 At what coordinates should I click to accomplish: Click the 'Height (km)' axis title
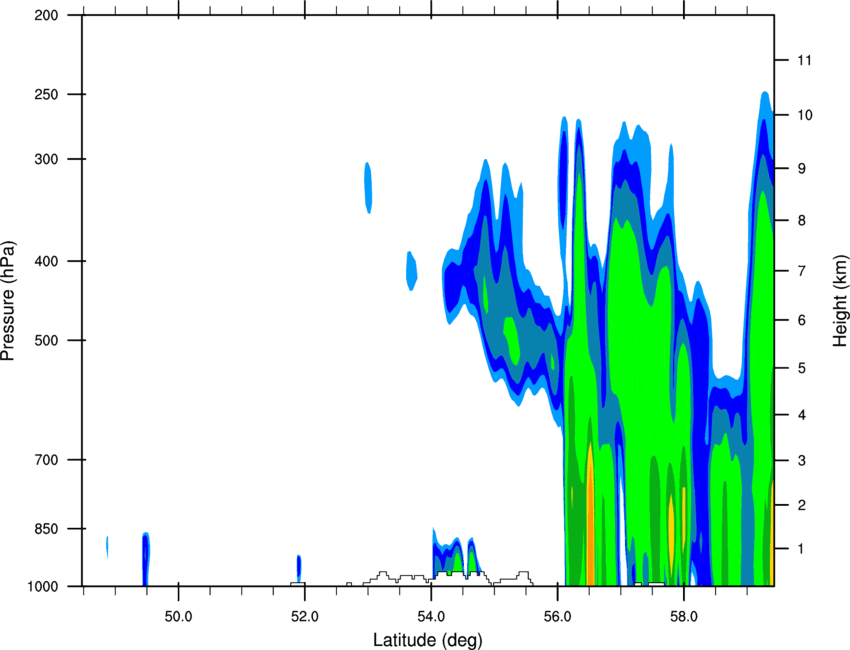(x=840, y=300)
